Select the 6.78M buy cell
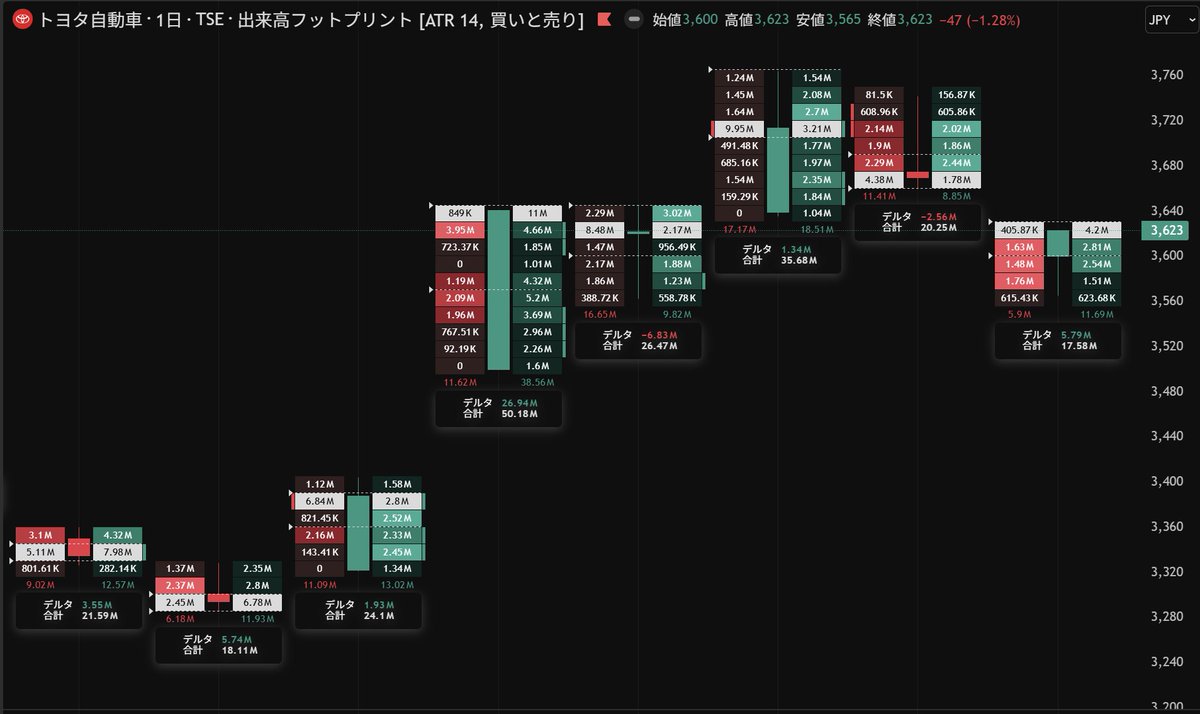Screen dimensions: 1200x714 (x=259, y=603)
